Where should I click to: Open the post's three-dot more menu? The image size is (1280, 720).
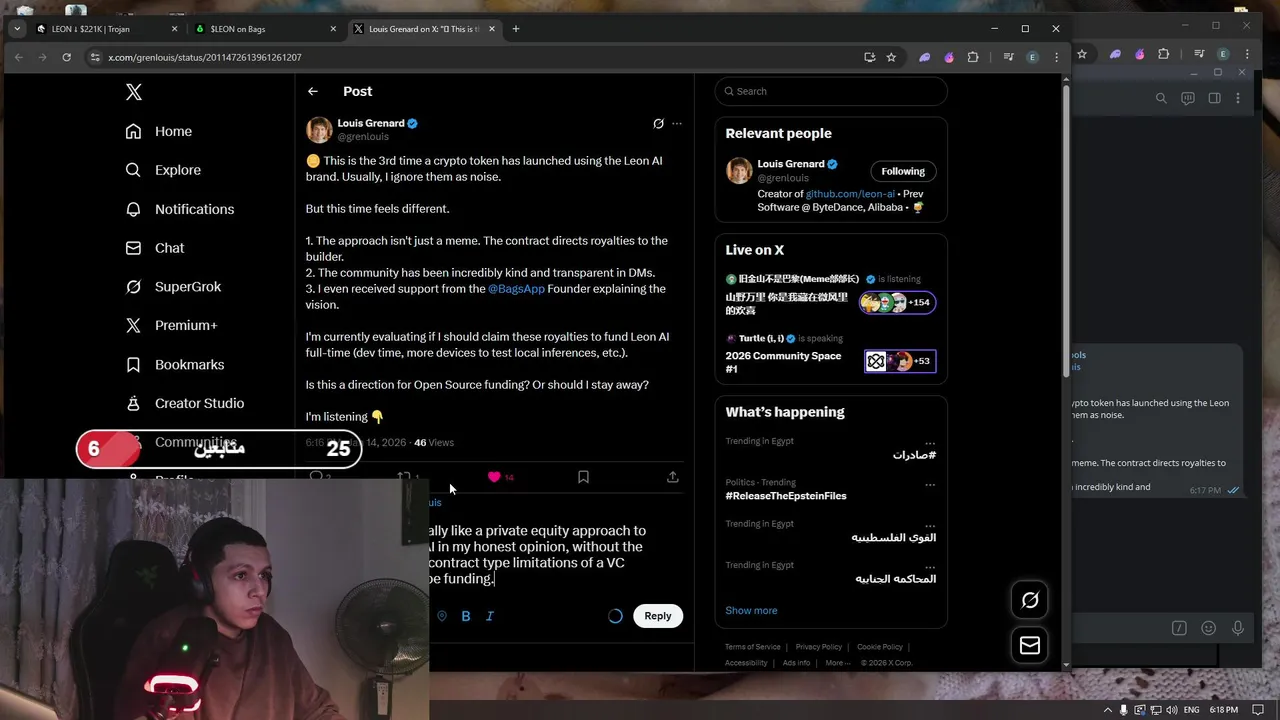coord(677,124)
